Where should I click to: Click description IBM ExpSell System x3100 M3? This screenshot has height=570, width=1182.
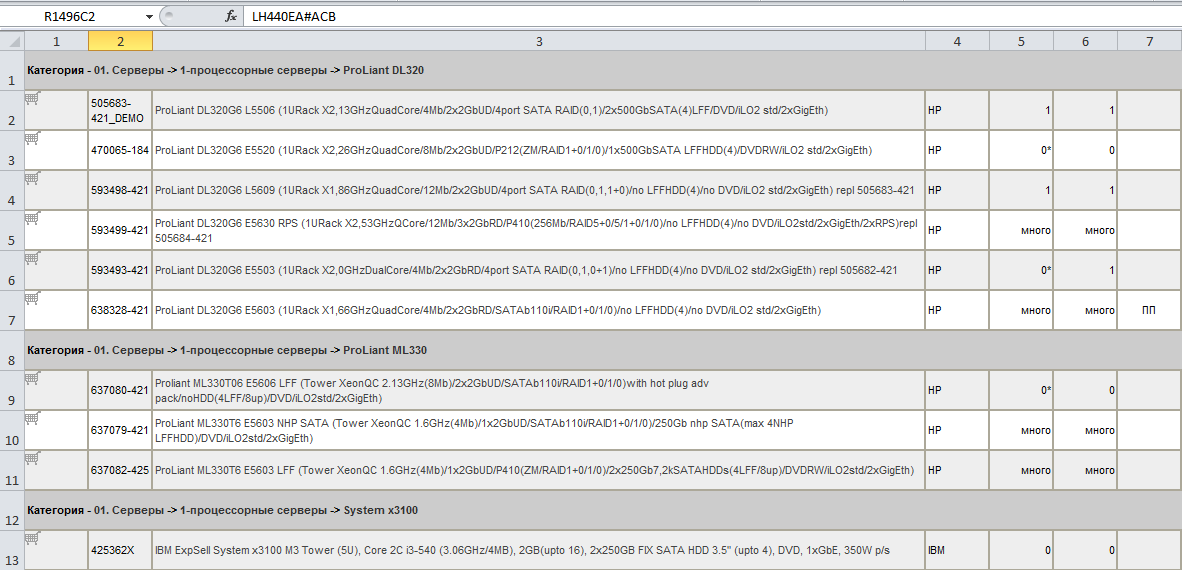(x=539, y=550)
